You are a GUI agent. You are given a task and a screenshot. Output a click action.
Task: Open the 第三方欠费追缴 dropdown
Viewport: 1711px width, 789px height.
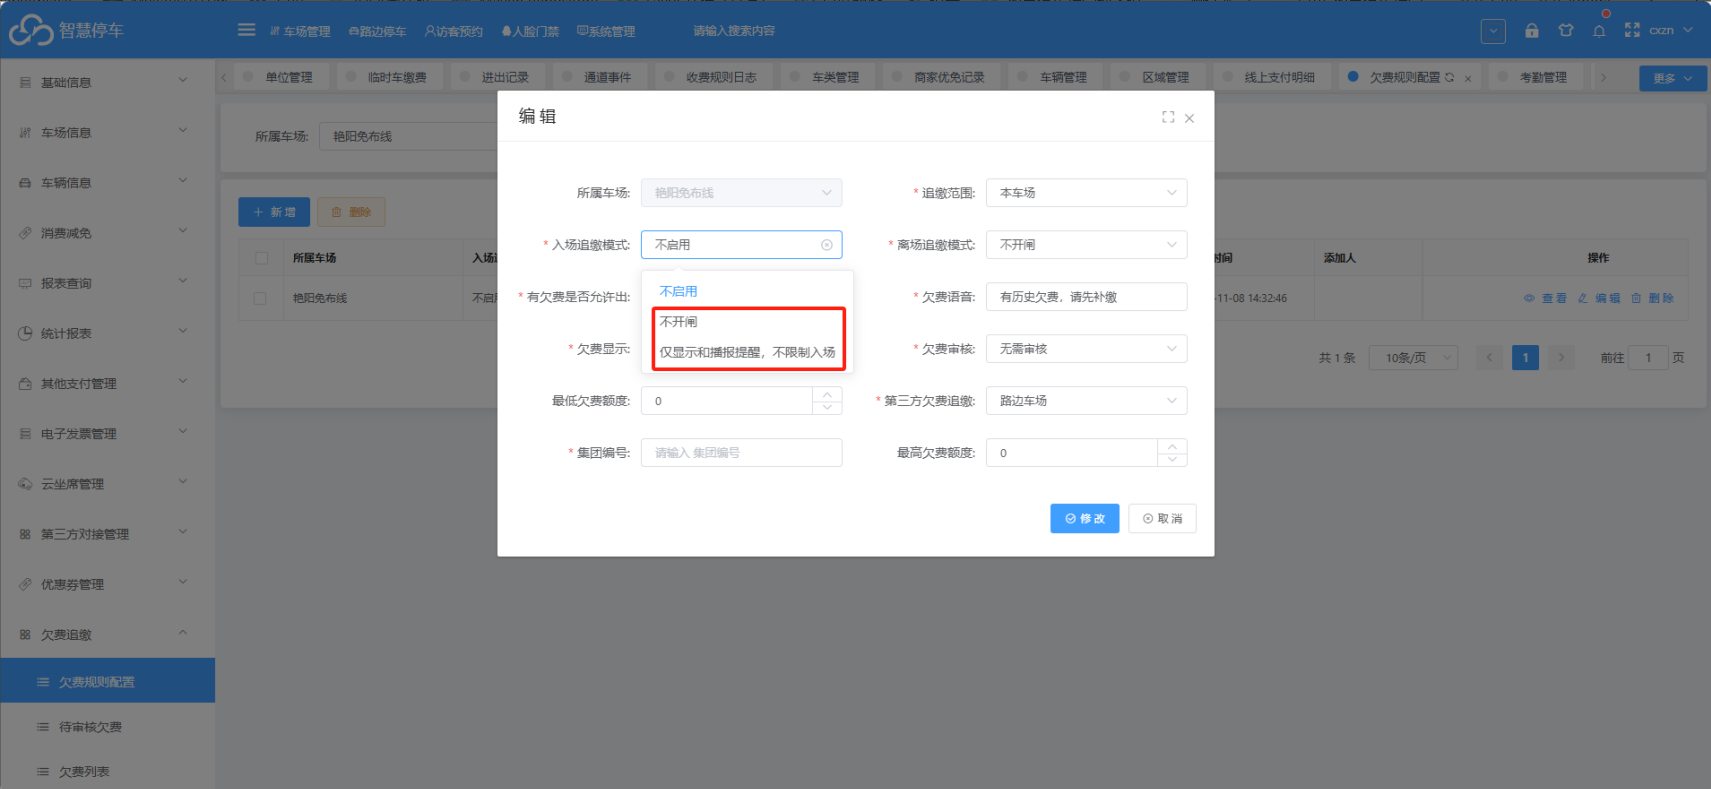[x=1086, y=401]
